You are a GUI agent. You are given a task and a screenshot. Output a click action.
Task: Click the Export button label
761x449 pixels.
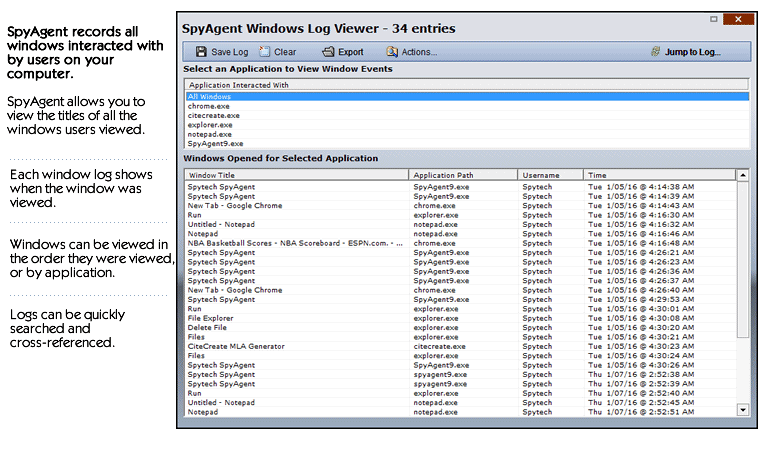click(350, 52)
